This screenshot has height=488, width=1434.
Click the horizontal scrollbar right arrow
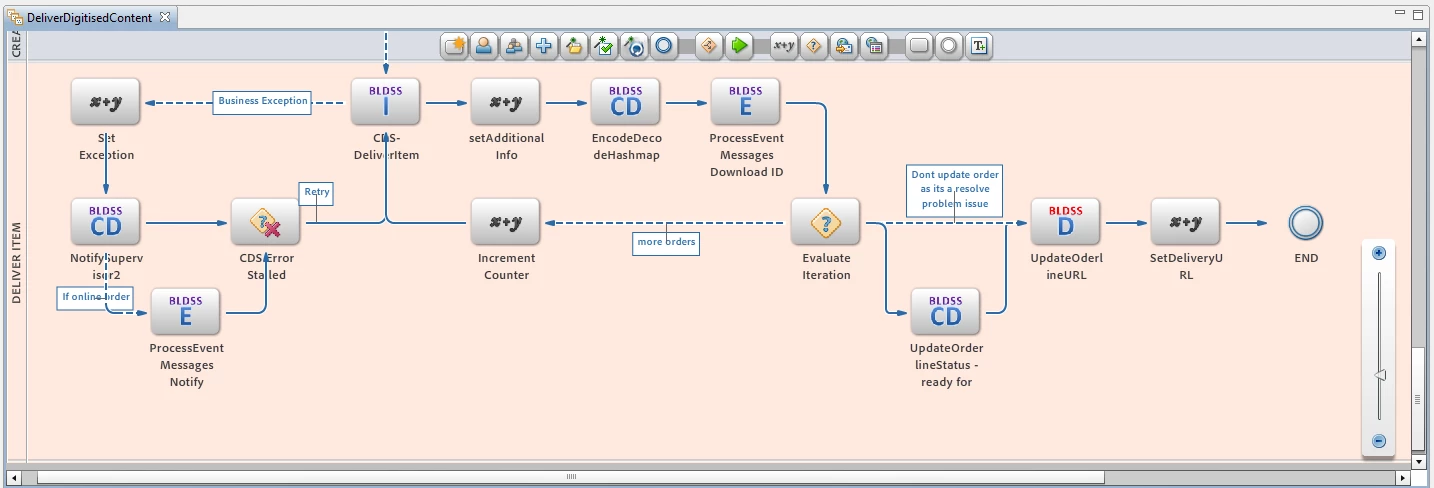[x=1402, y=477]
